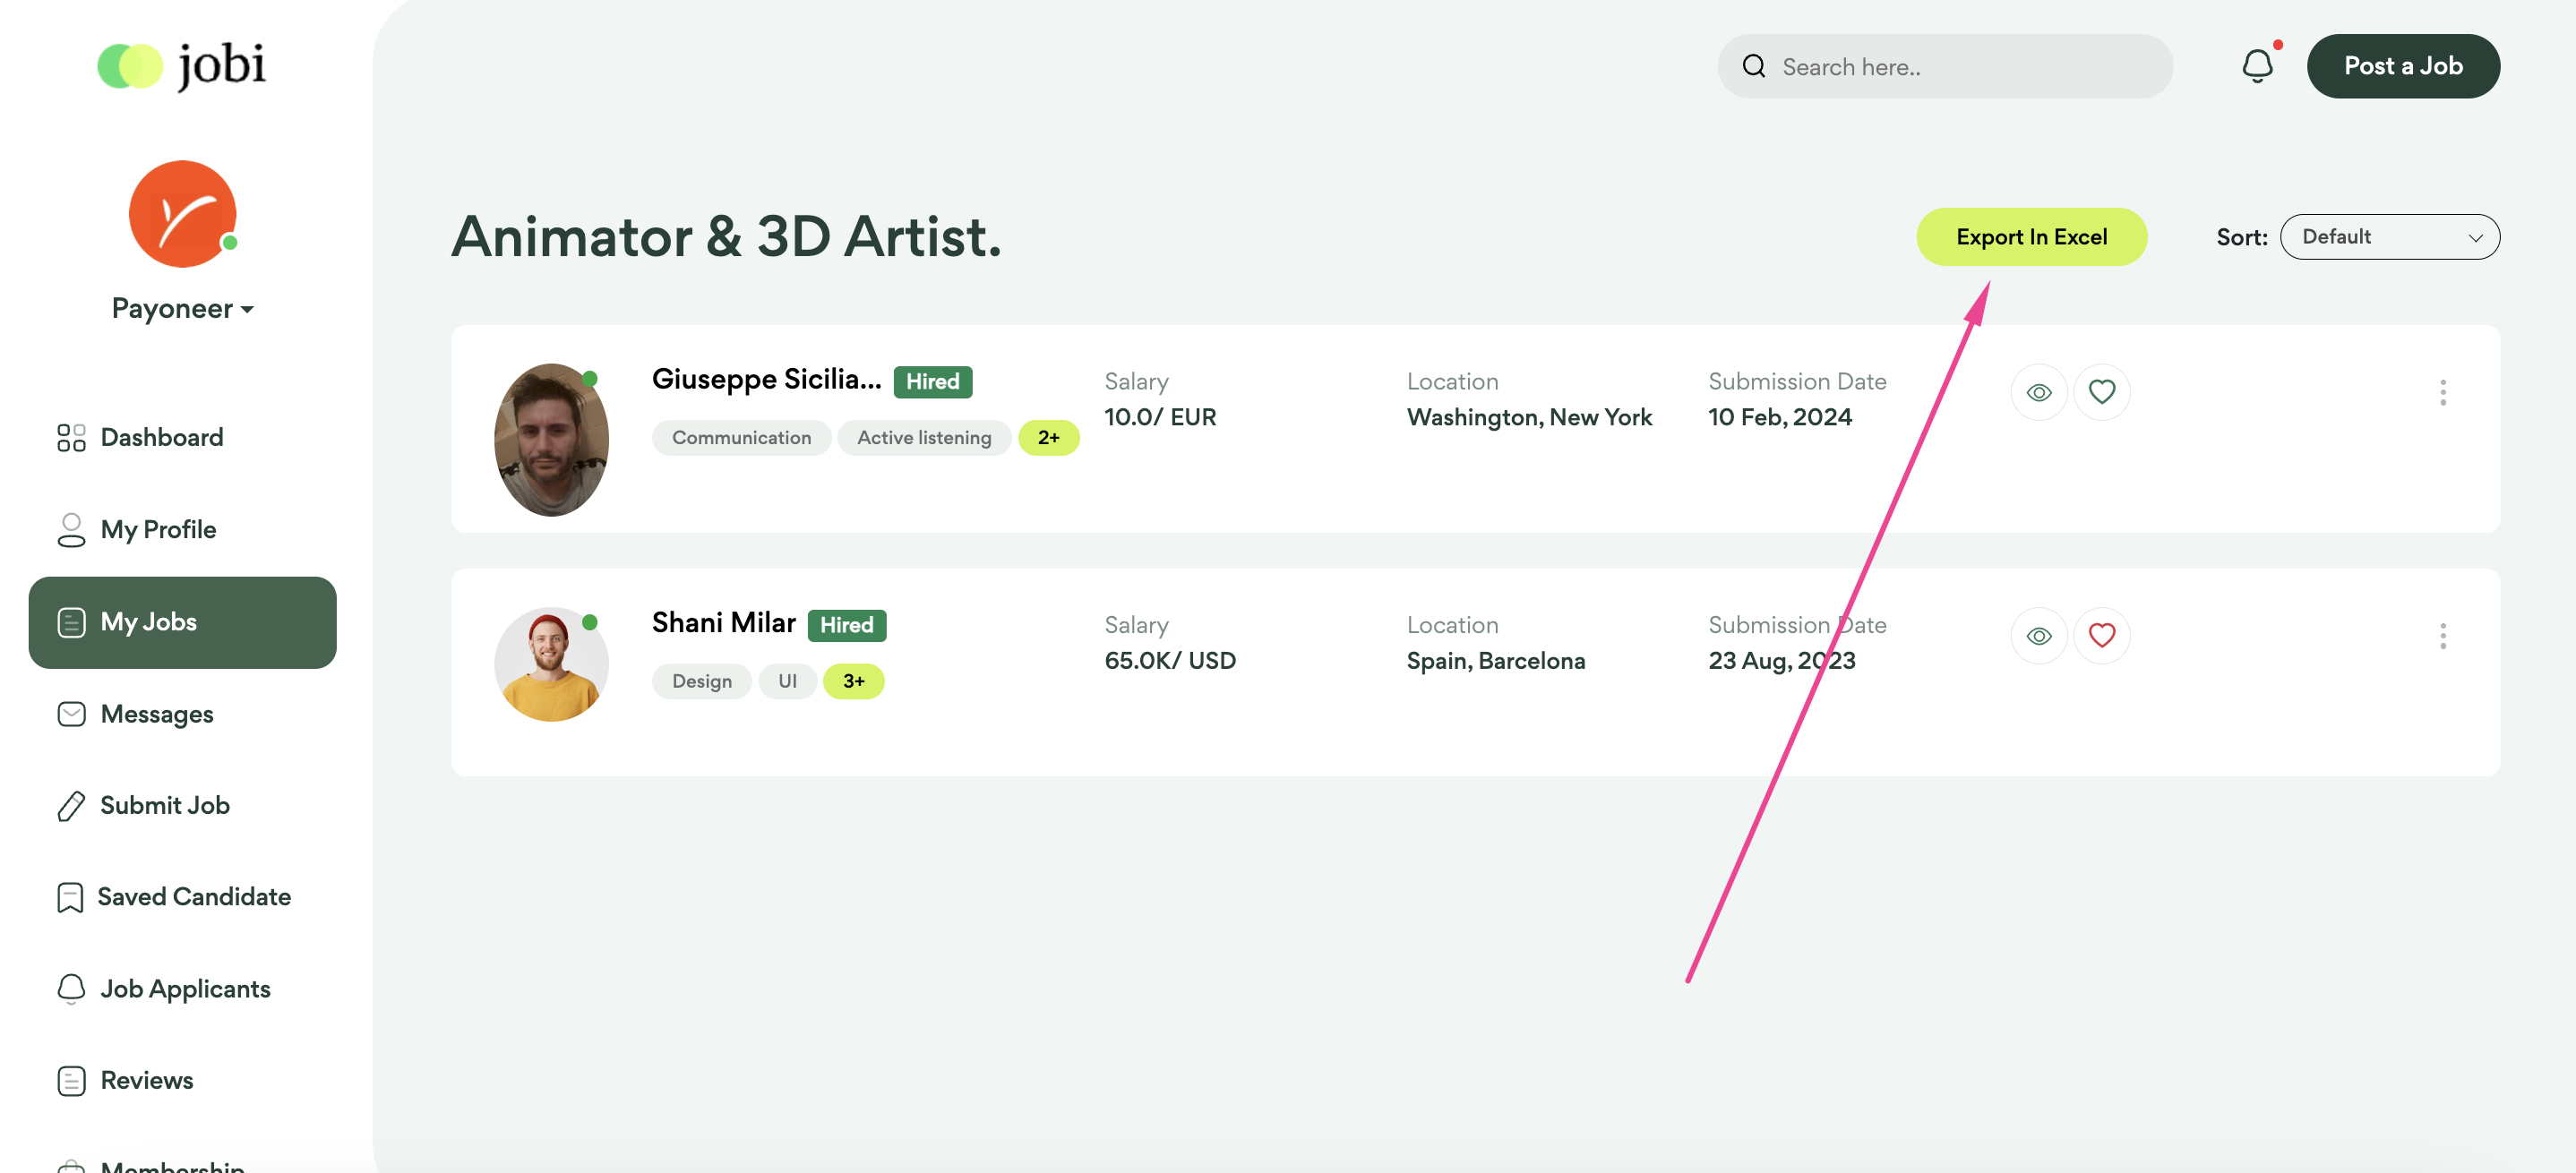Click Giuseppe Sicilia... candidate name

766,379
